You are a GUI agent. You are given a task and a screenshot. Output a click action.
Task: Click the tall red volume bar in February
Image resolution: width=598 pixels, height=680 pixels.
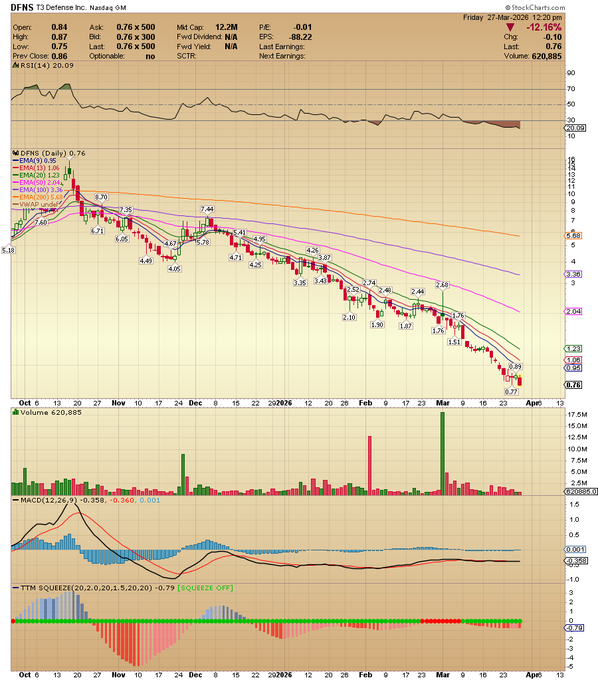point(370,466)
